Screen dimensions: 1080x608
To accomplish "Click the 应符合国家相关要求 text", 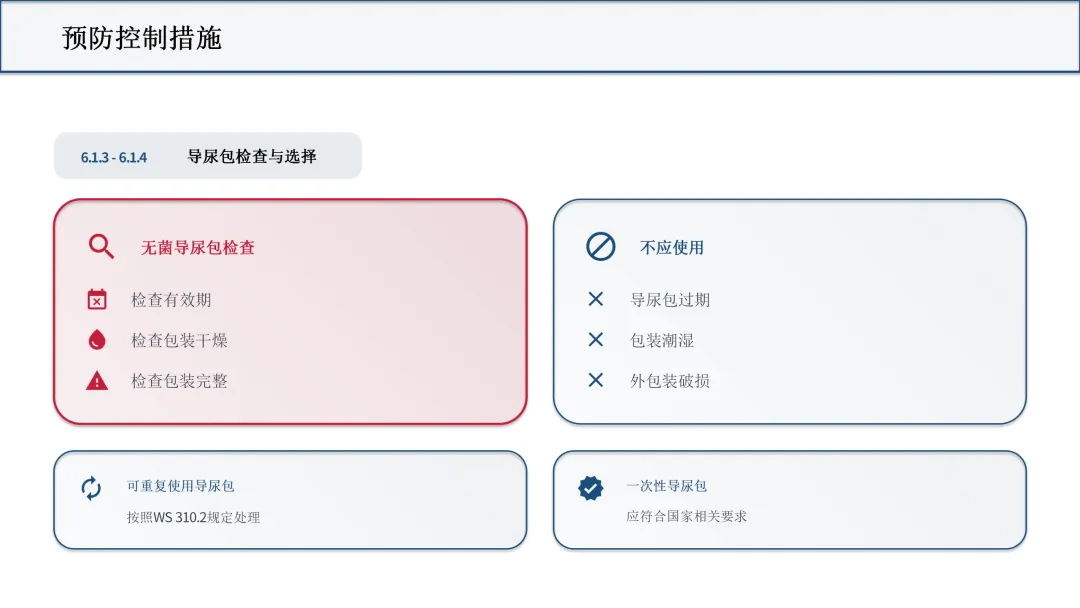I will (x=686, y=516).
